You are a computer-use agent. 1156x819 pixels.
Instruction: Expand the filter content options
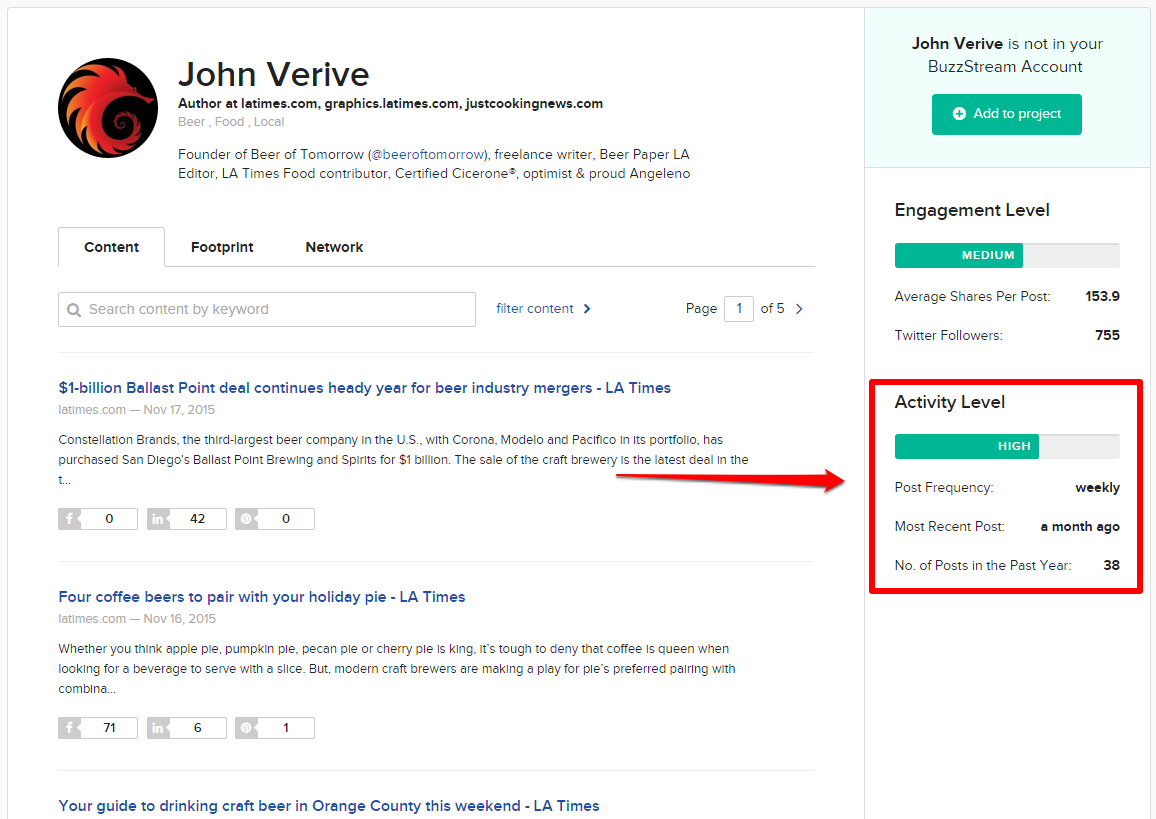pos(536,309)
